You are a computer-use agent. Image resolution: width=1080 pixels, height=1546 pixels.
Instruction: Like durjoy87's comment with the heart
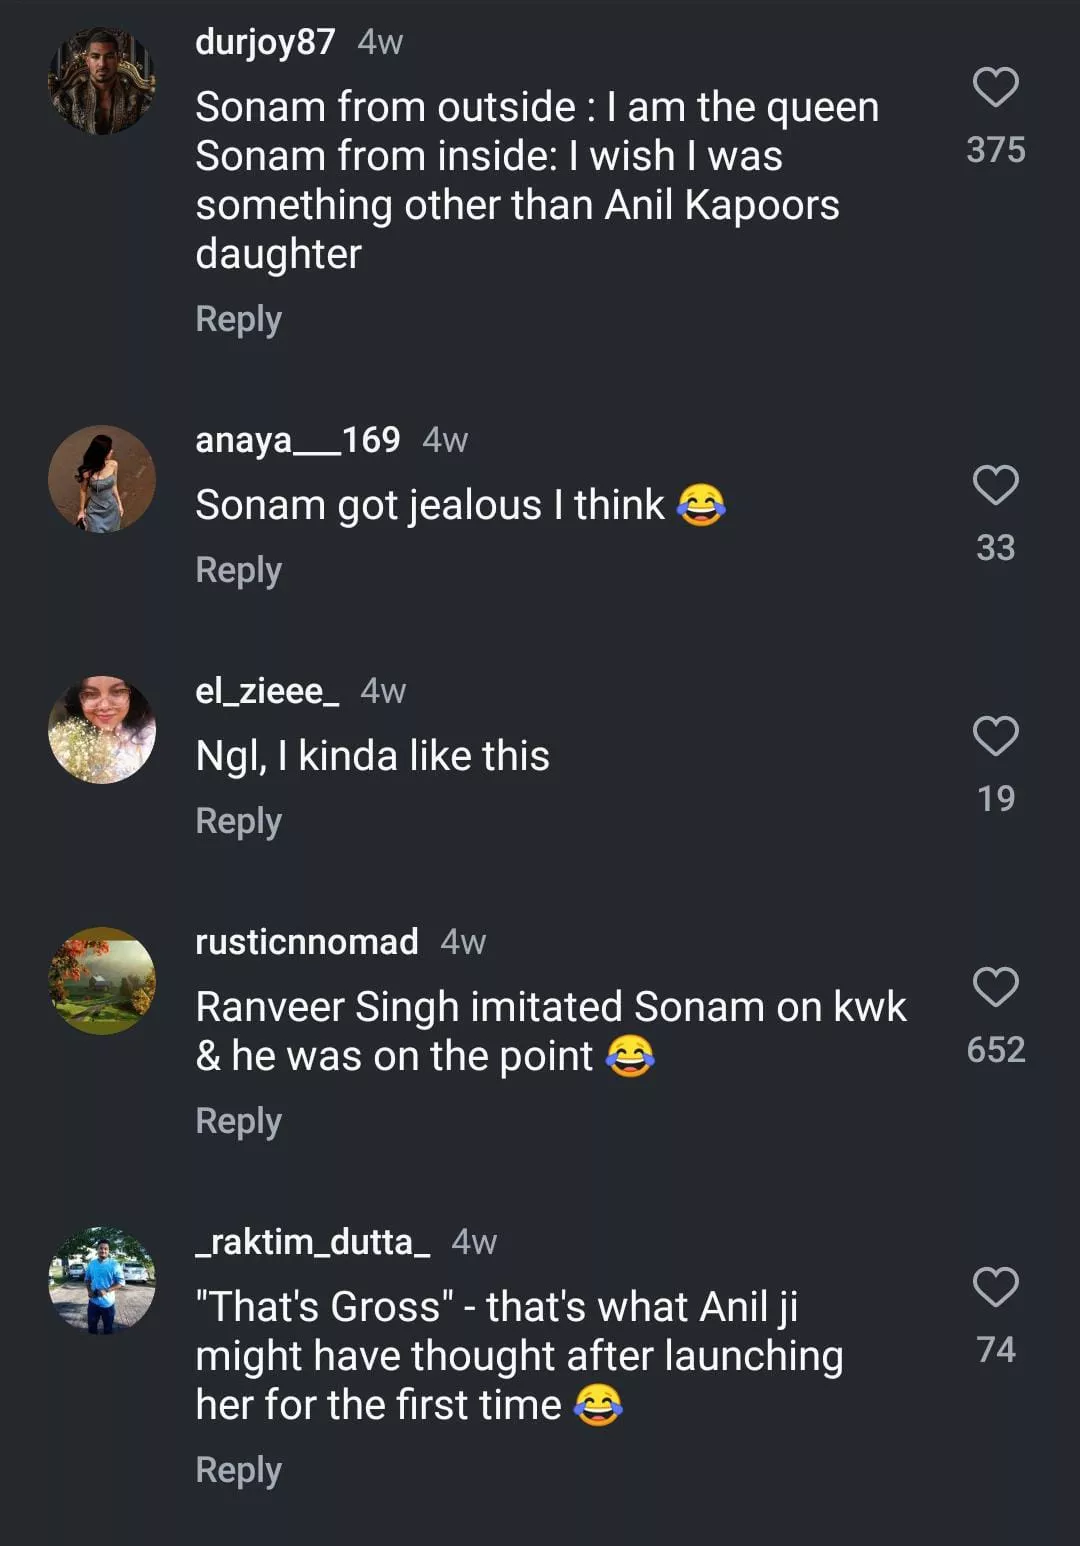pyautogui.click(x=995, y=88)
